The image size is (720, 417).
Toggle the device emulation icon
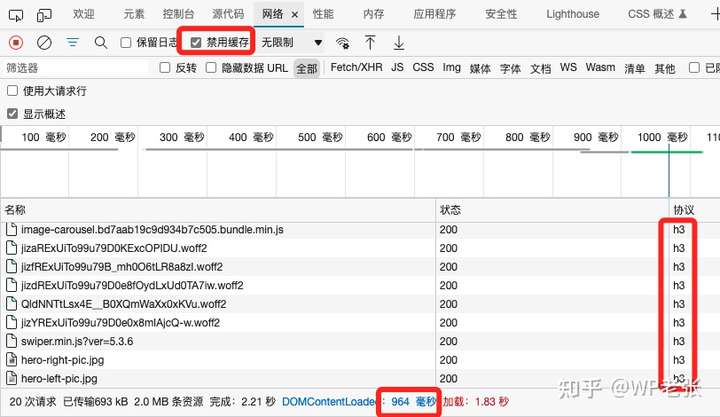click(x=44, y=16)
